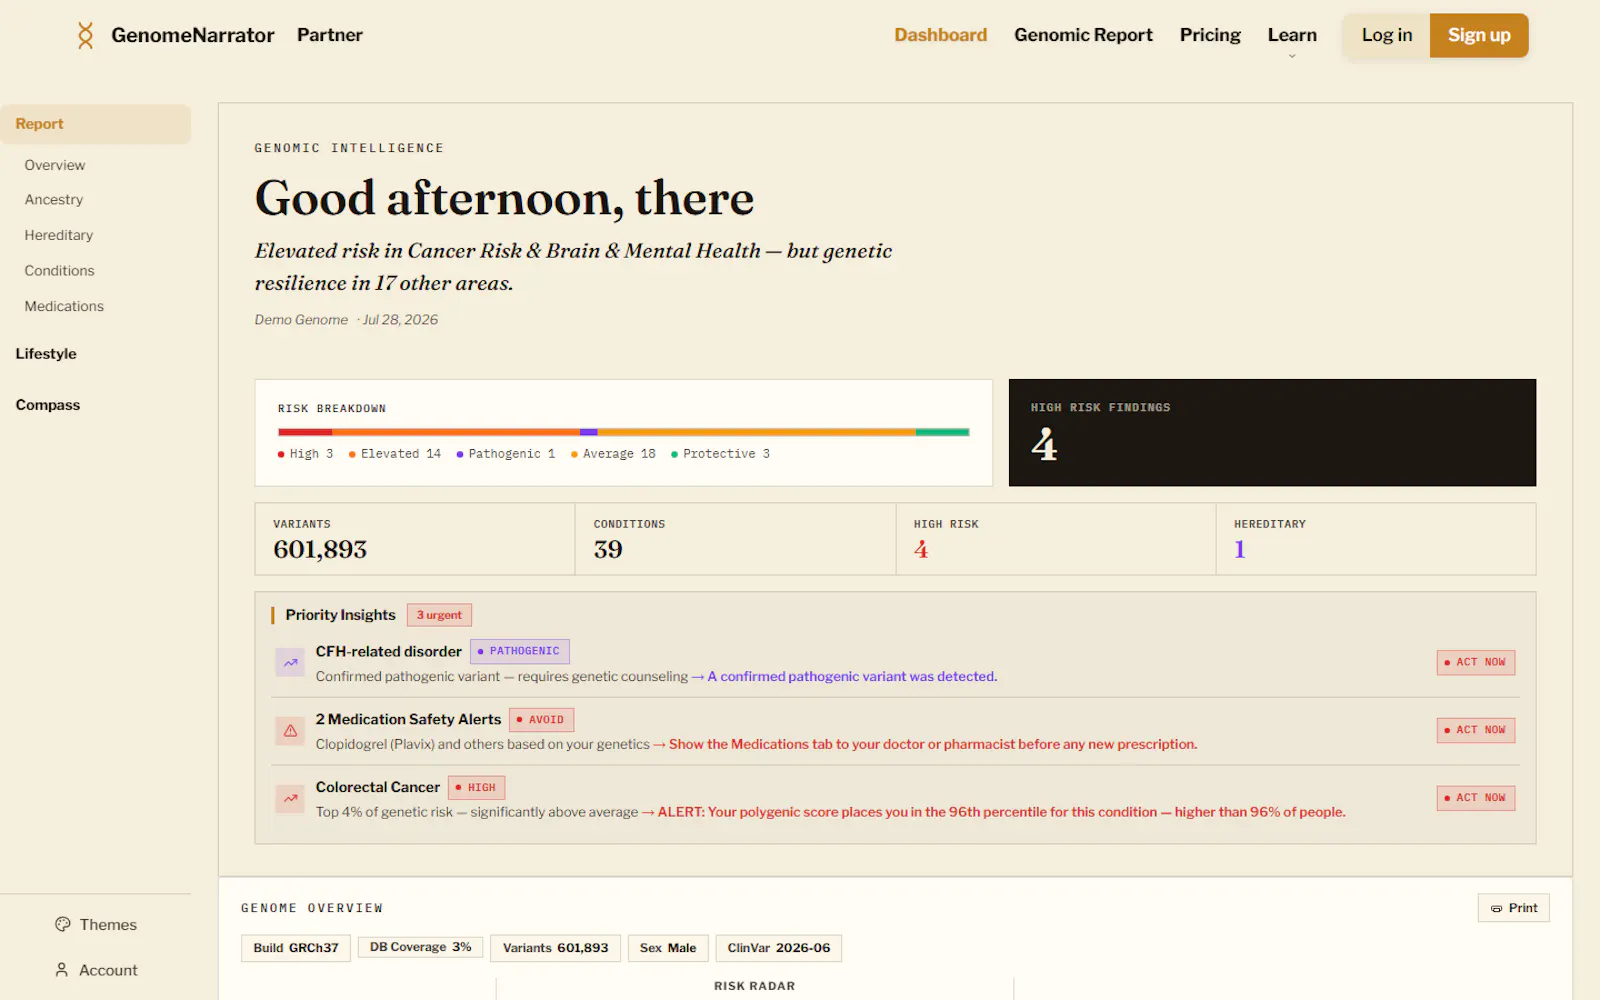The image size is (1600, 1000).
Task: Click the Show the Medications tab message
Action: tap(933, 745)
